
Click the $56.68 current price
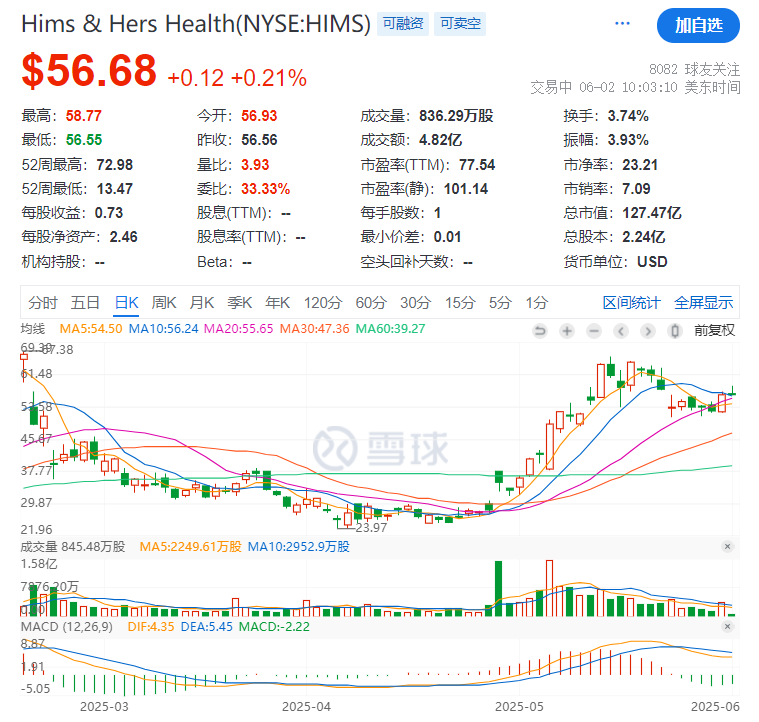(89, 71)
